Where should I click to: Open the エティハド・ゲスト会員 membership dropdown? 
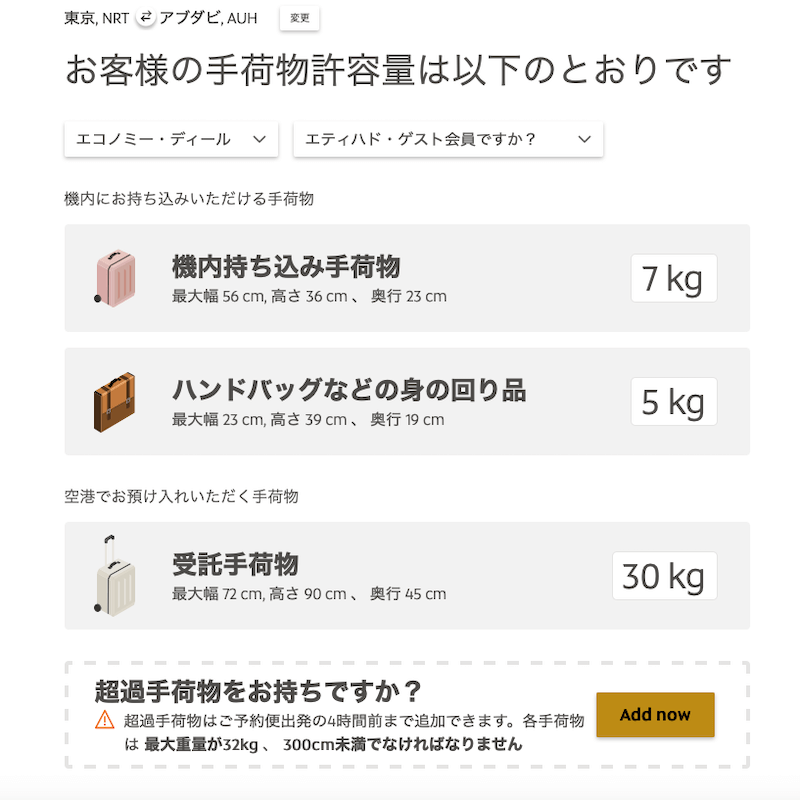pyautogui.click(x=448, y=140)
